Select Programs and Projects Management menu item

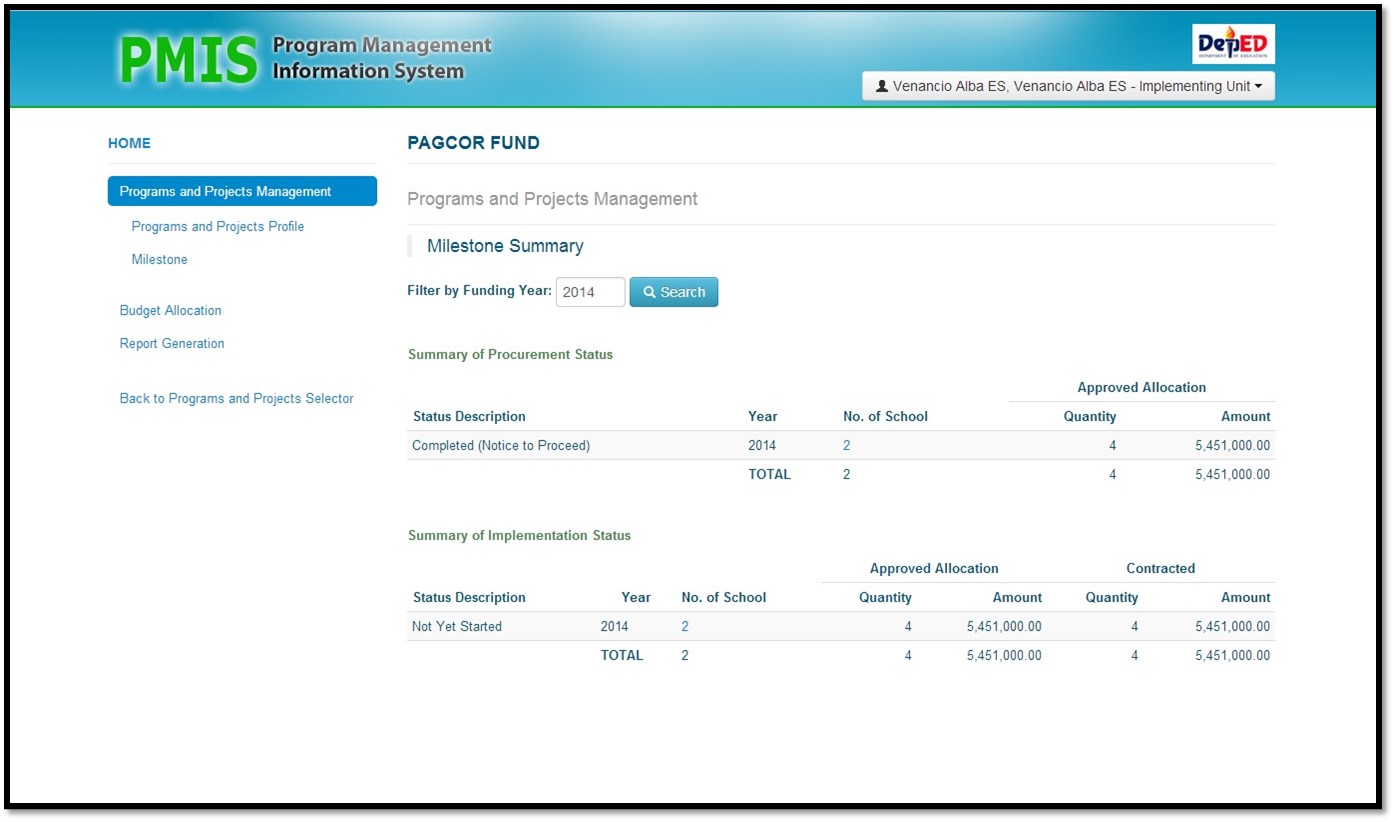pyautogui.click(x=242, y=191)
